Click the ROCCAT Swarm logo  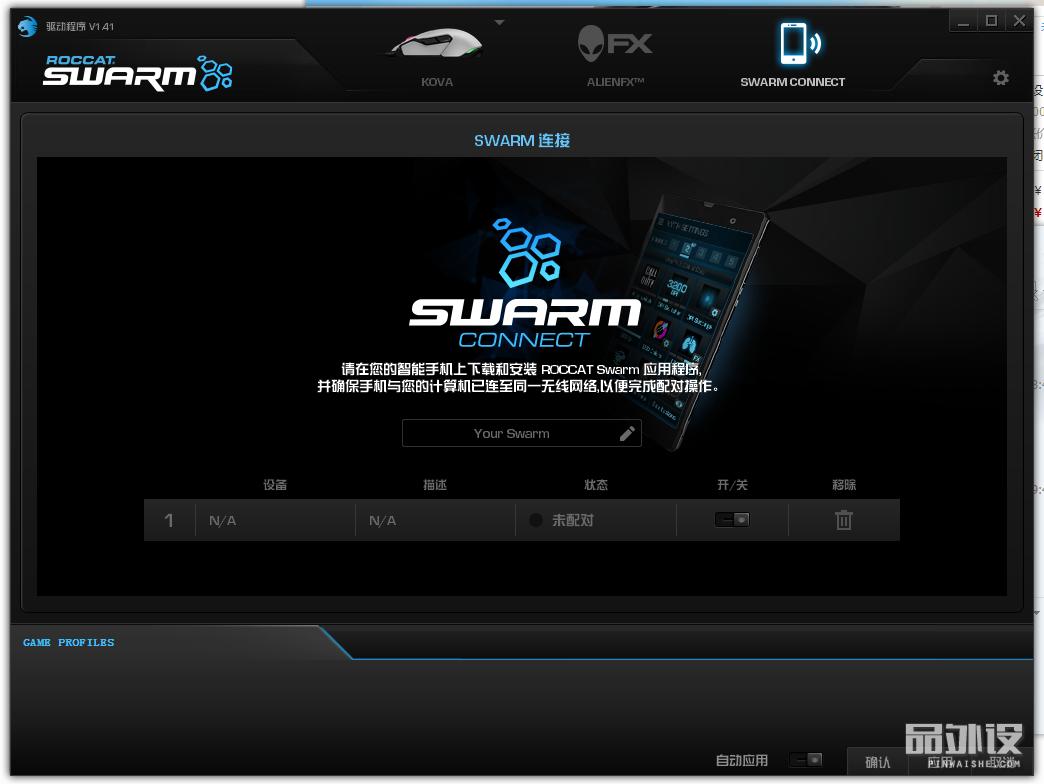[137, 73]
